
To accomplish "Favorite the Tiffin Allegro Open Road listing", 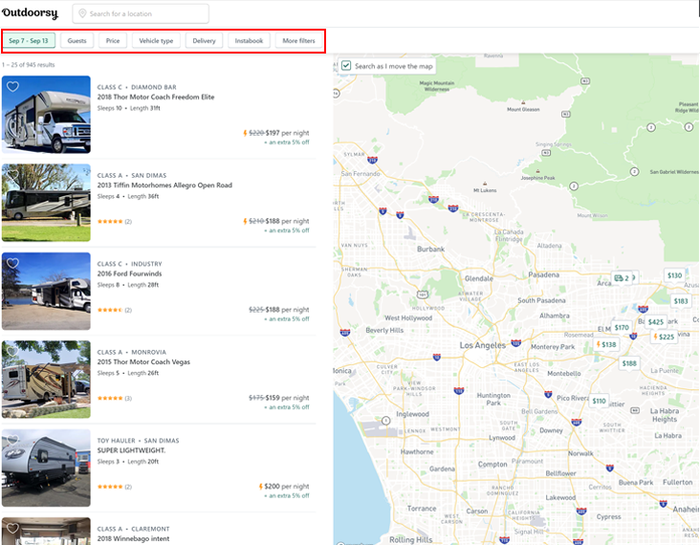I will click(12, 175).
